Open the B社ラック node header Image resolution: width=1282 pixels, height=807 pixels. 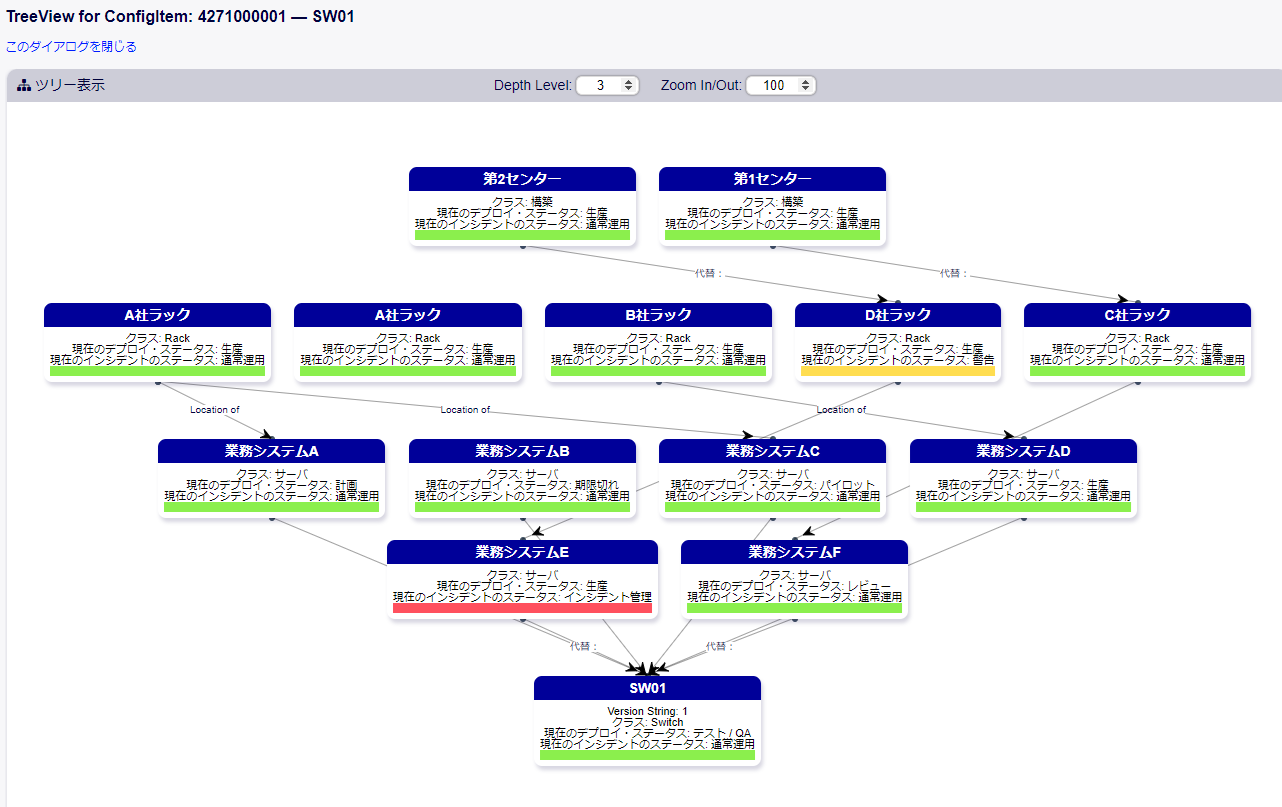point(658,315)
